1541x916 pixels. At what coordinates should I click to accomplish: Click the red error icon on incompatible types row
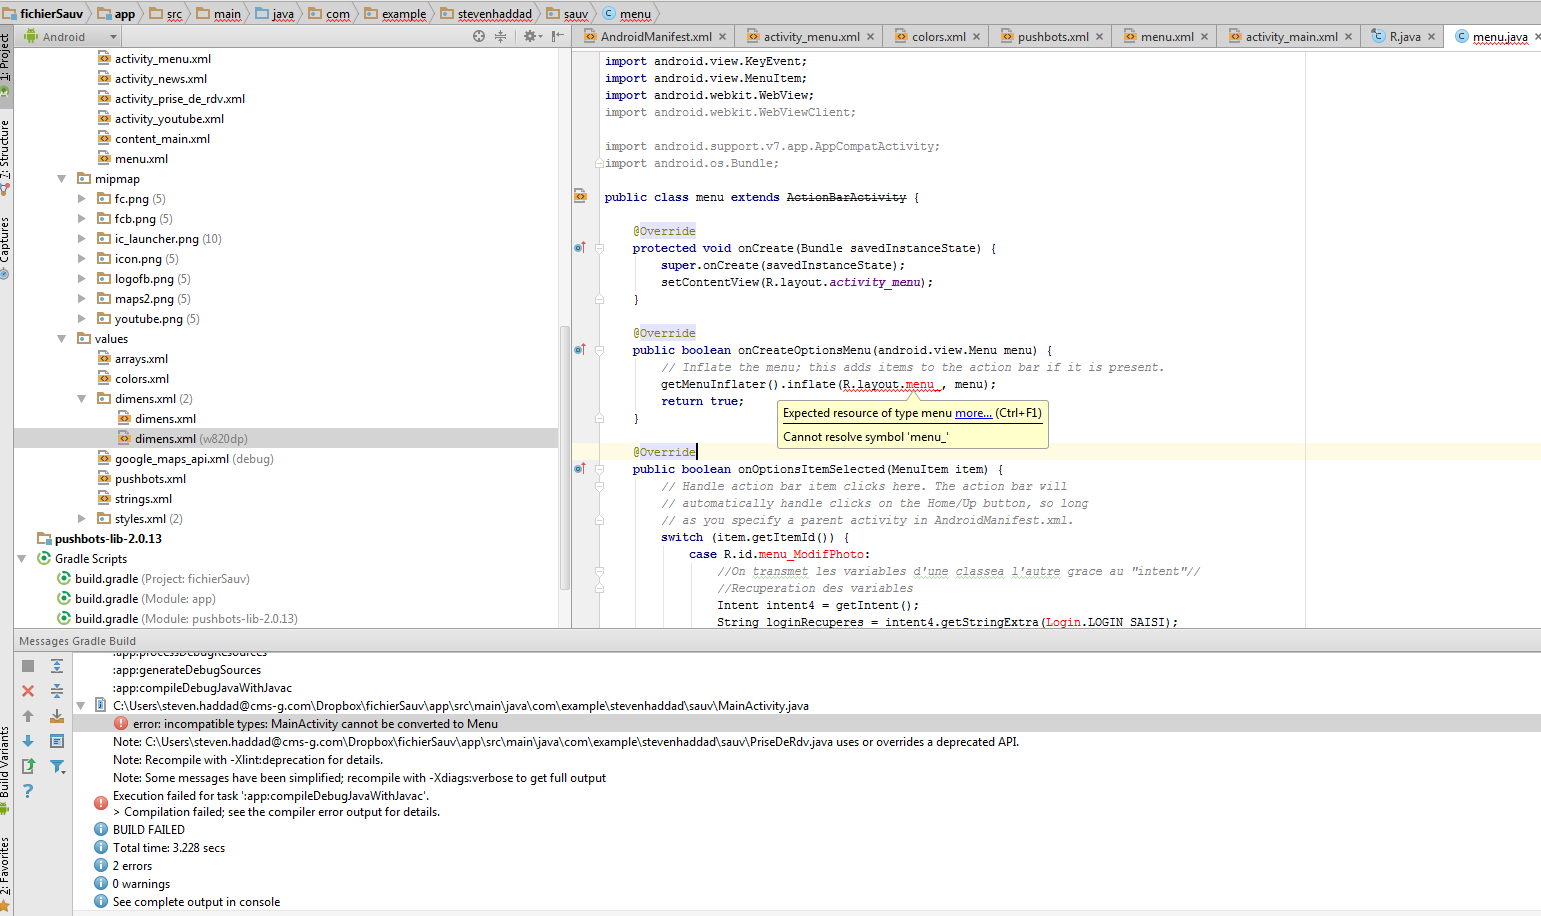[x=121, y=723]
